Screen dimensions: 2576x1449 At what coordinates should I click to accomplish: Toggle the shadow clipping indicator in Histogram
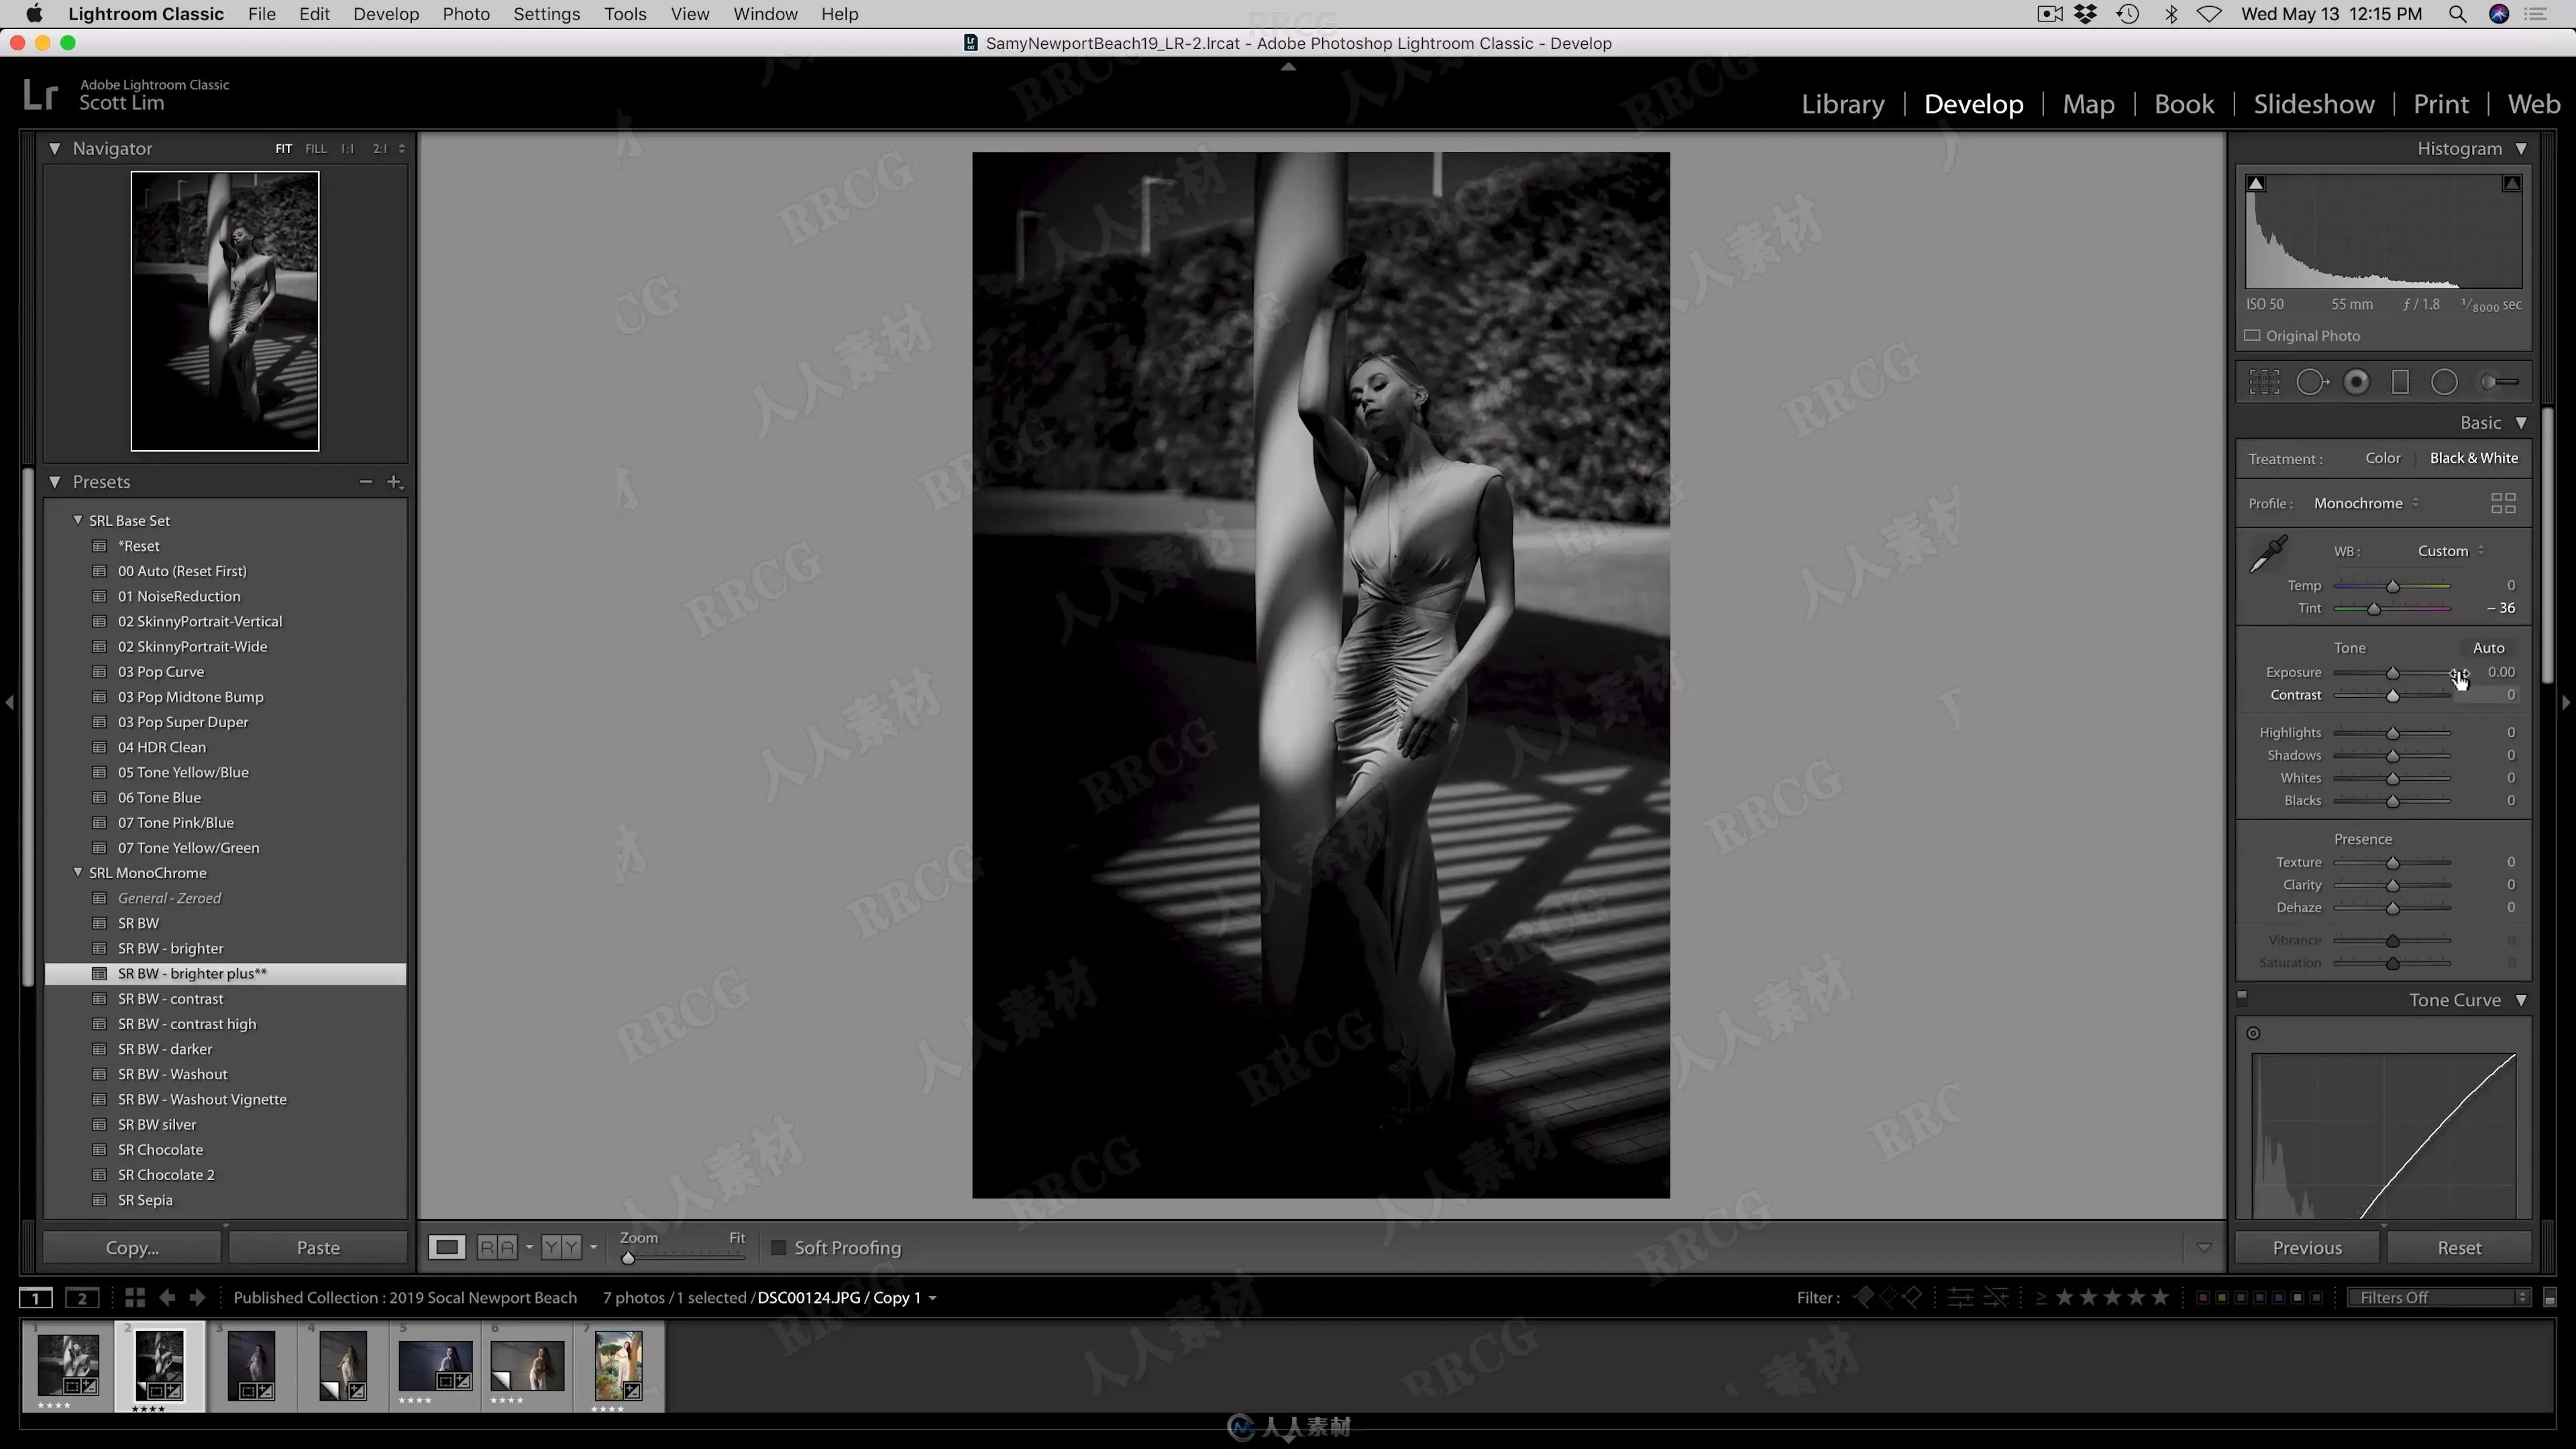pos(2255,183)
